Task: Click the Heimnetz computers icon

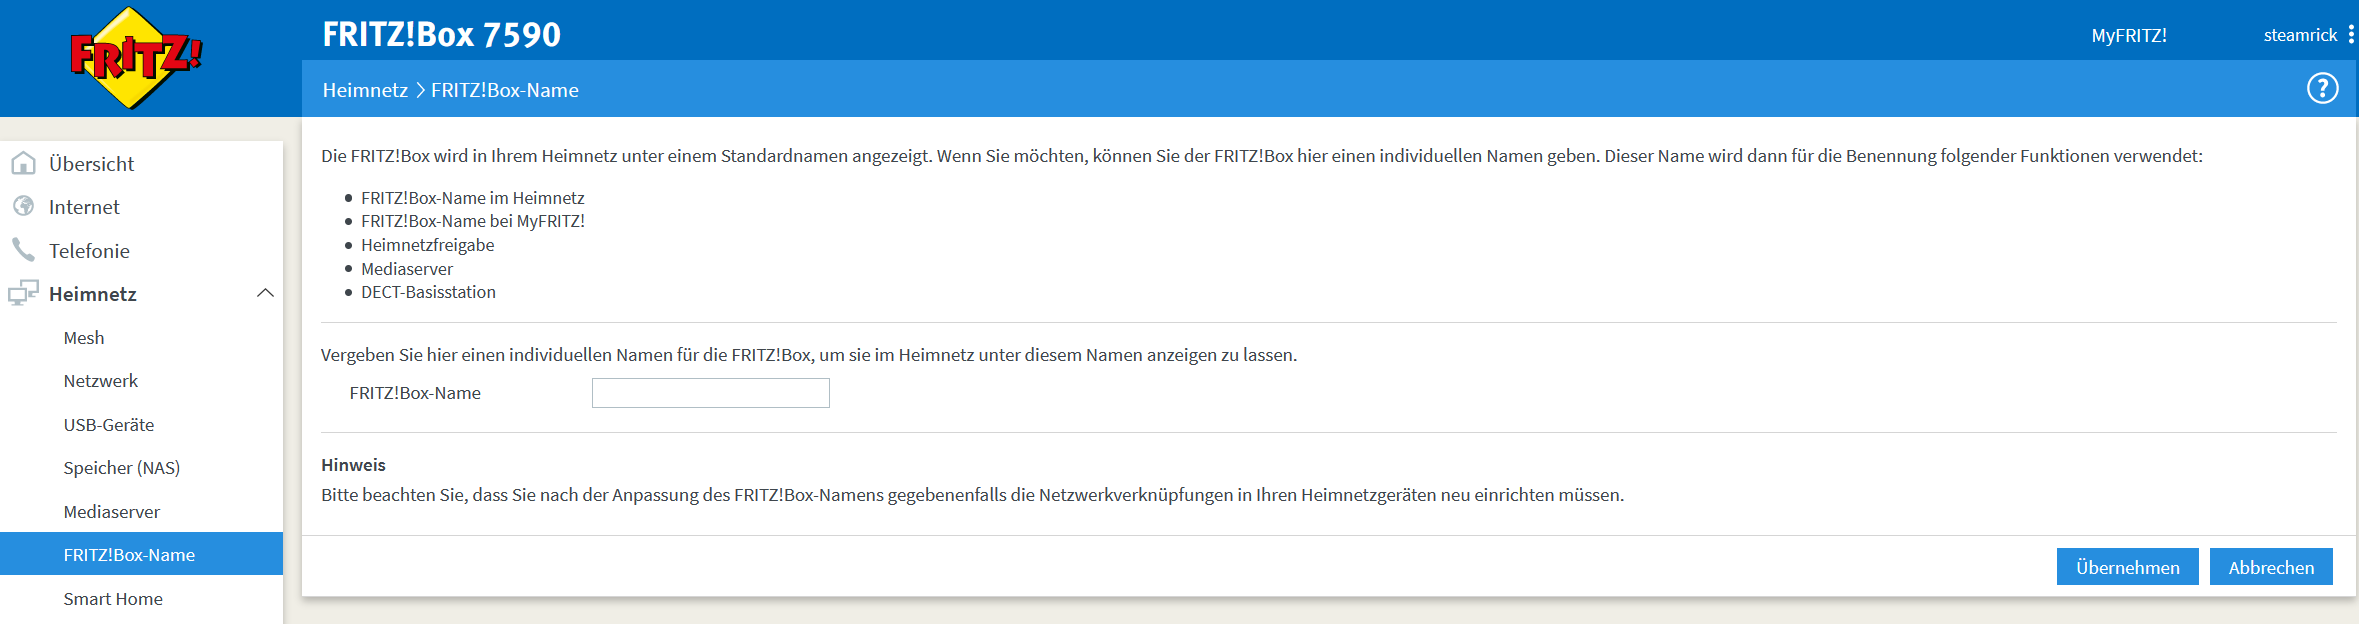Action: click(23, 293)
